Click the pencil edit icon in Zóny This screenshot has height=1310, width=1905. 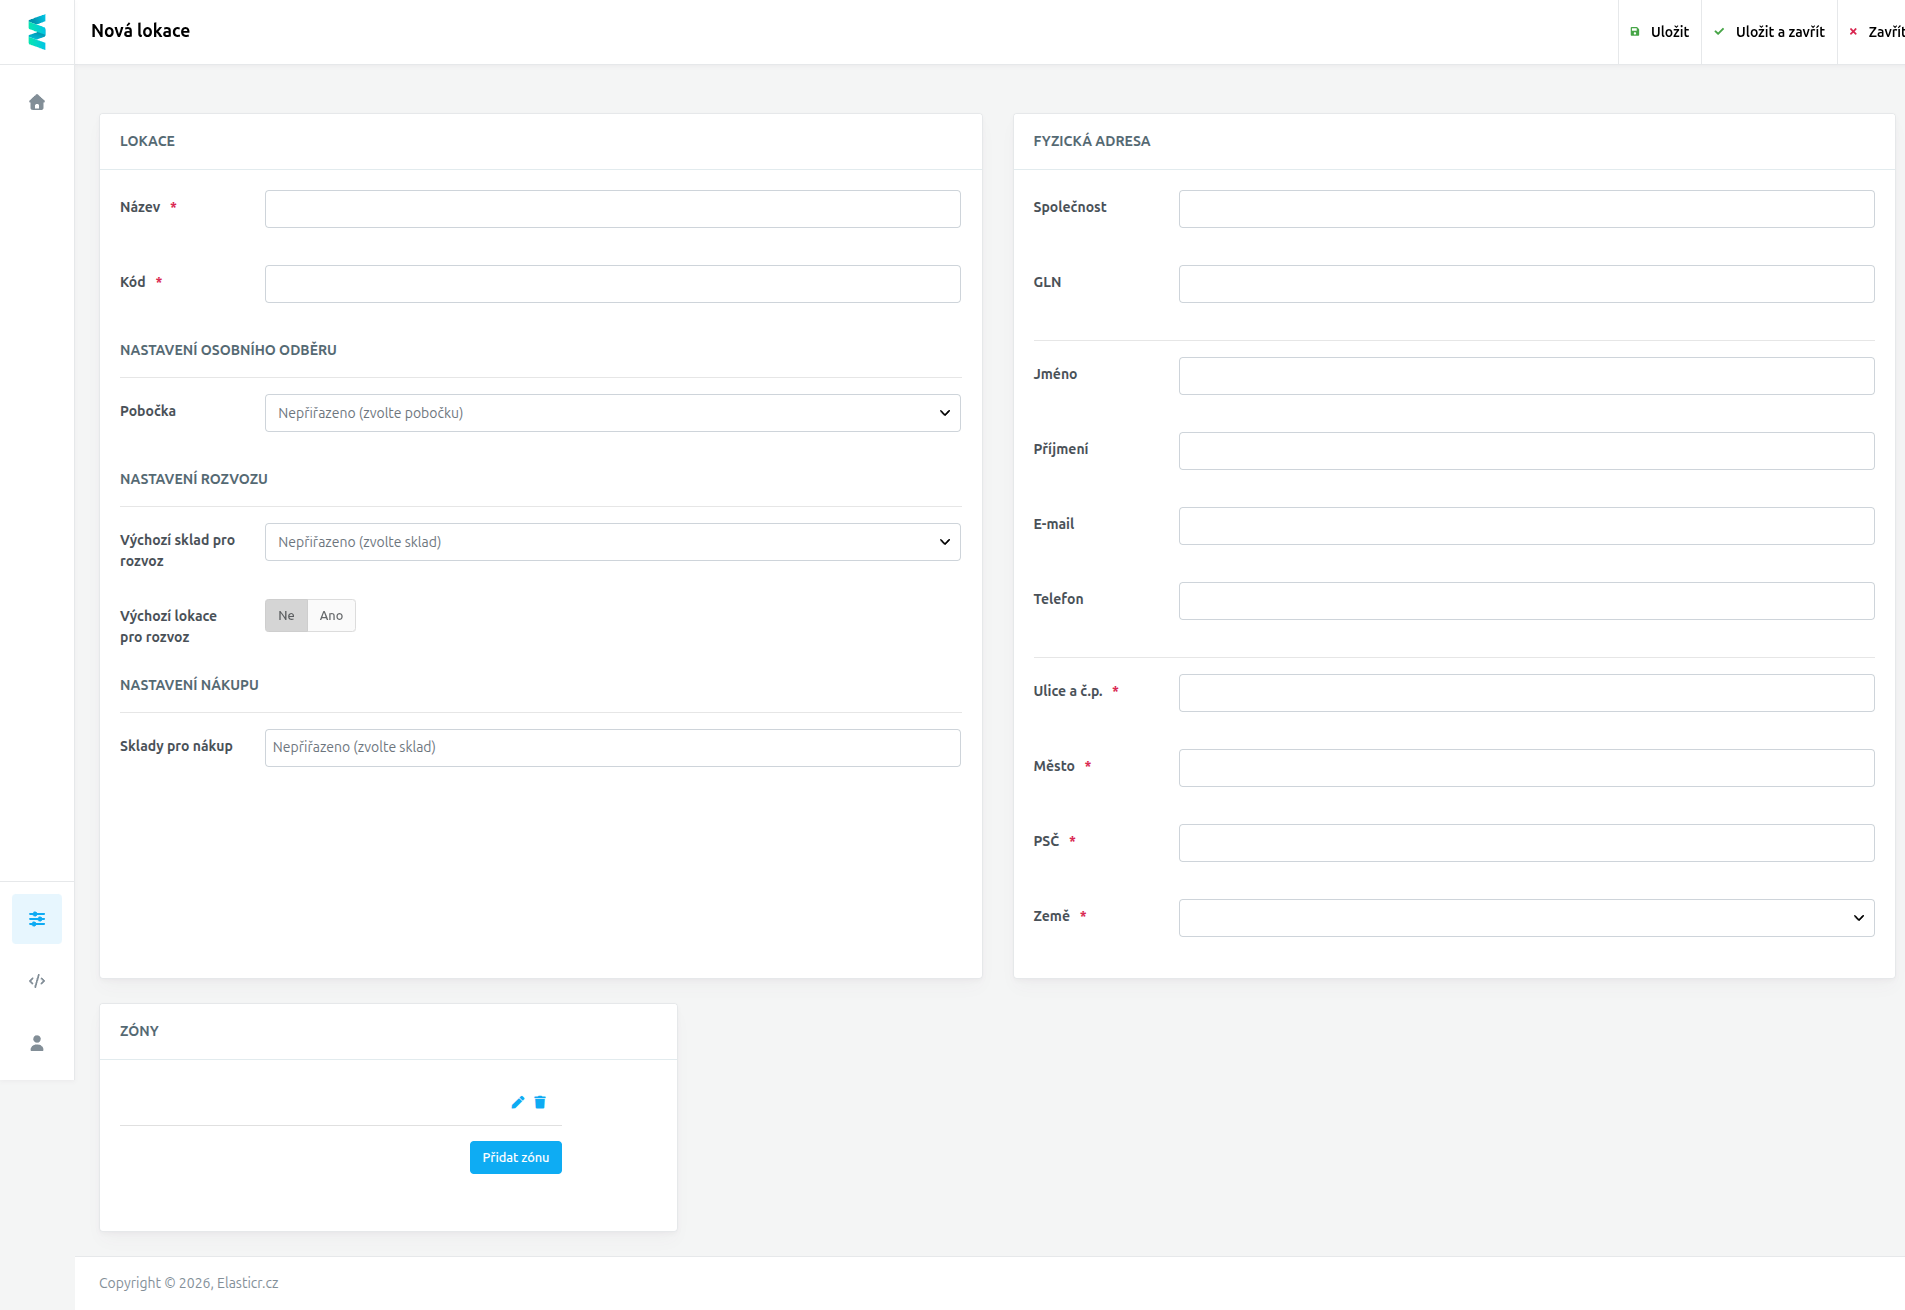[x=518, y=1102]
